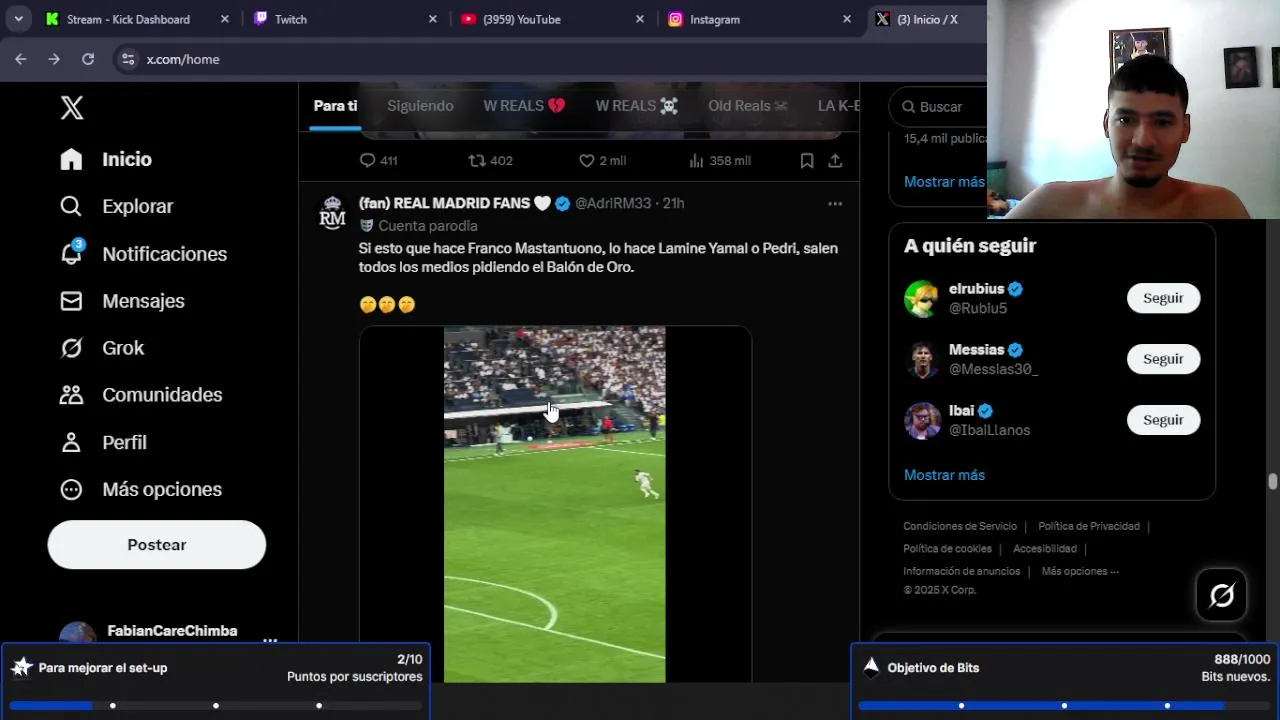The width and height of the screenshot is (1280, 720).
Task: Open the 21h post timestamp
Action: [673, 203]
